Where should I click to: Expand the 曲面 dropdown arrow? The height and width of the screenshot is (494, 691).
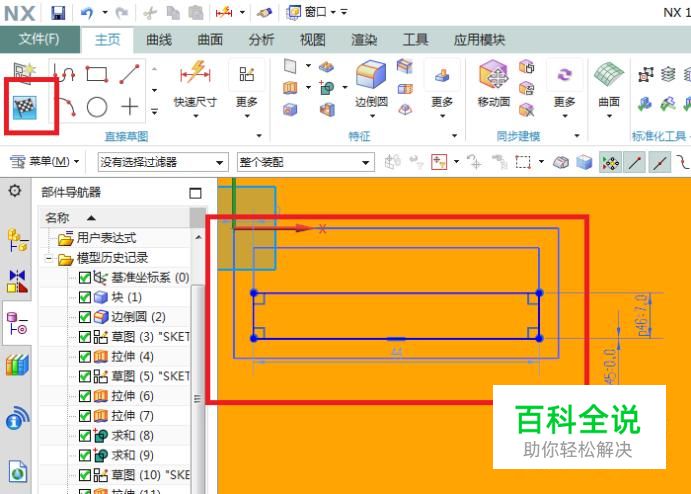click(609, 116)
